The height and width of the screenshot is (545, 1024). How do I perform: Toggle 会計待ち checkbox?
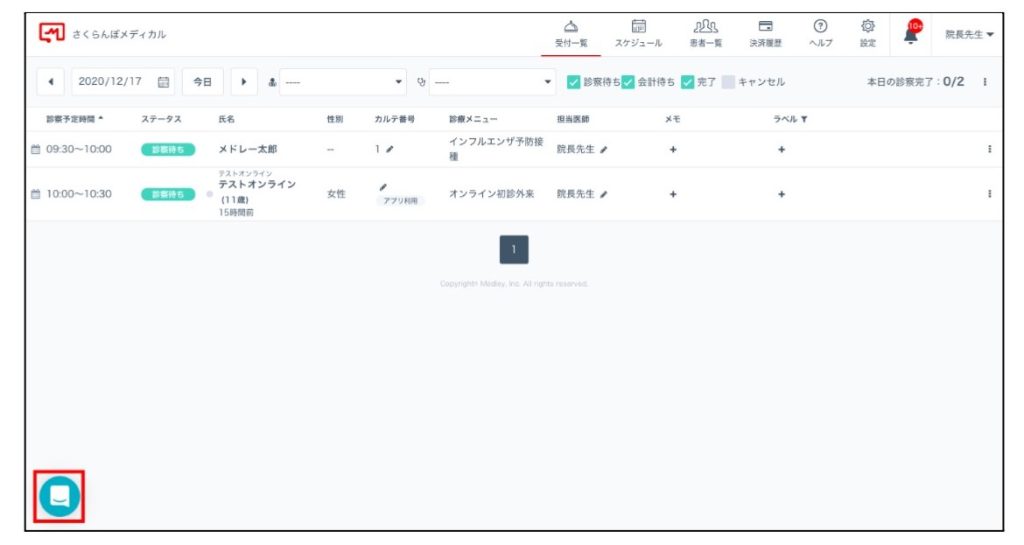(x=628, y=82)
